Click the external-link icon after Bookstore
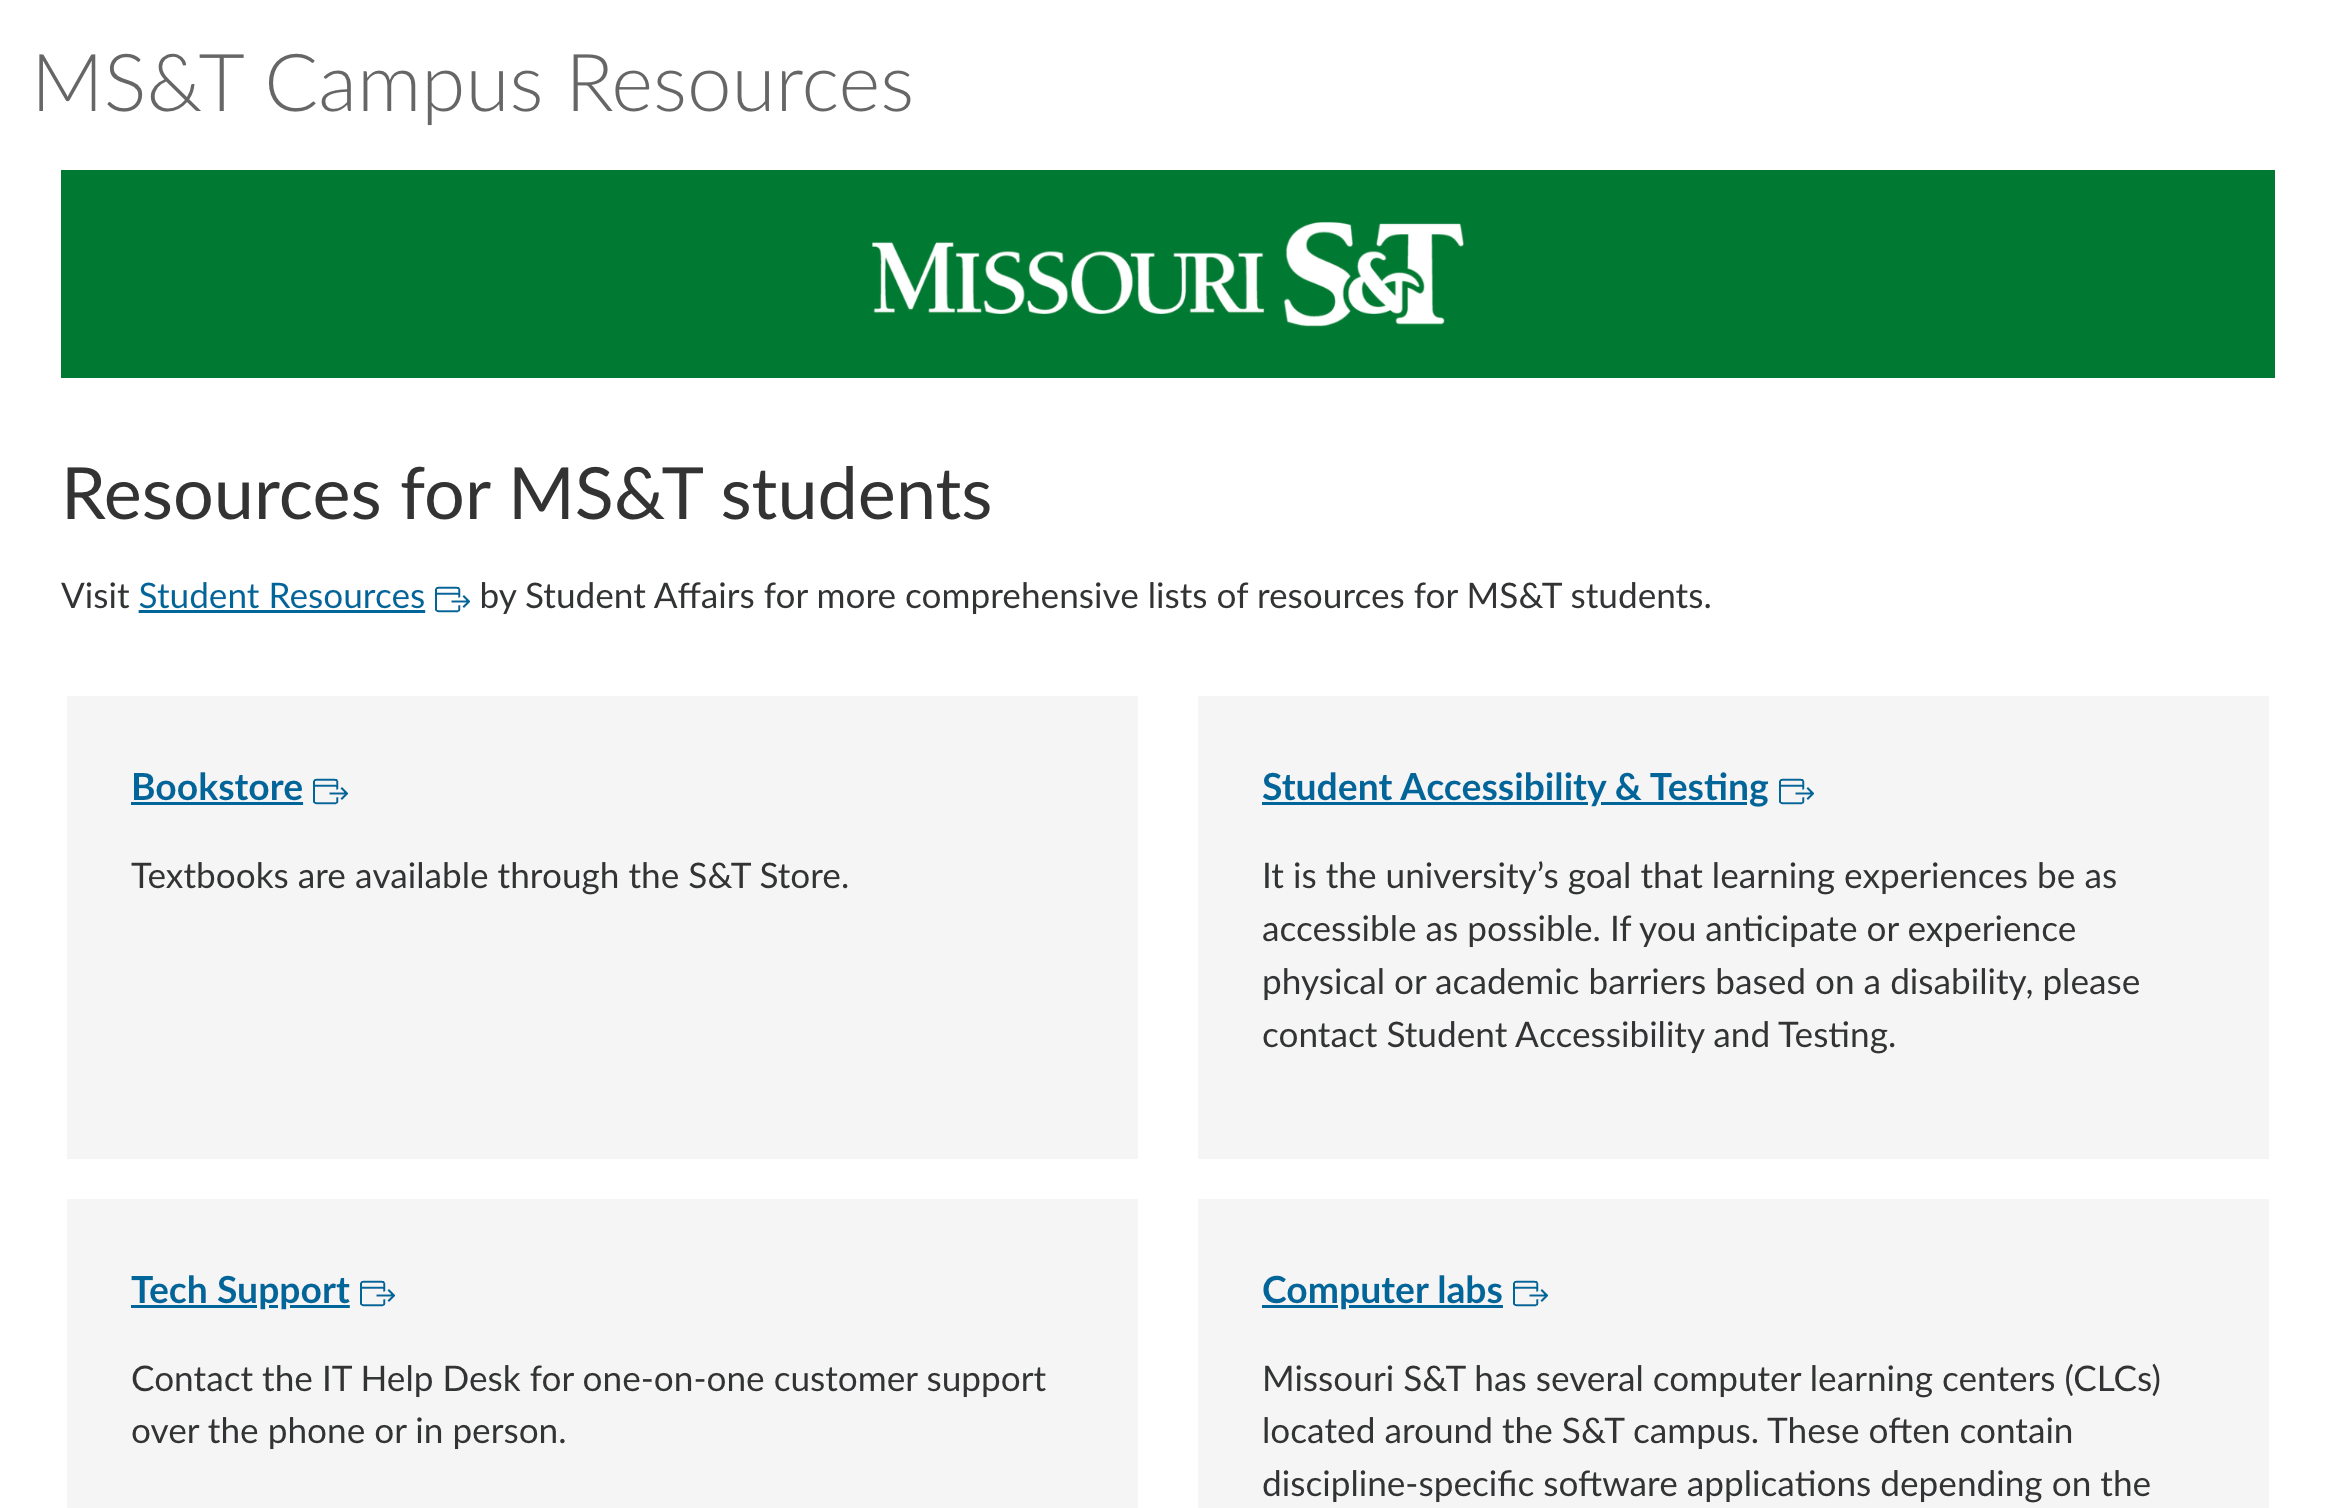The height and width of the screenshot is (1508, 2337). [330, 792]
